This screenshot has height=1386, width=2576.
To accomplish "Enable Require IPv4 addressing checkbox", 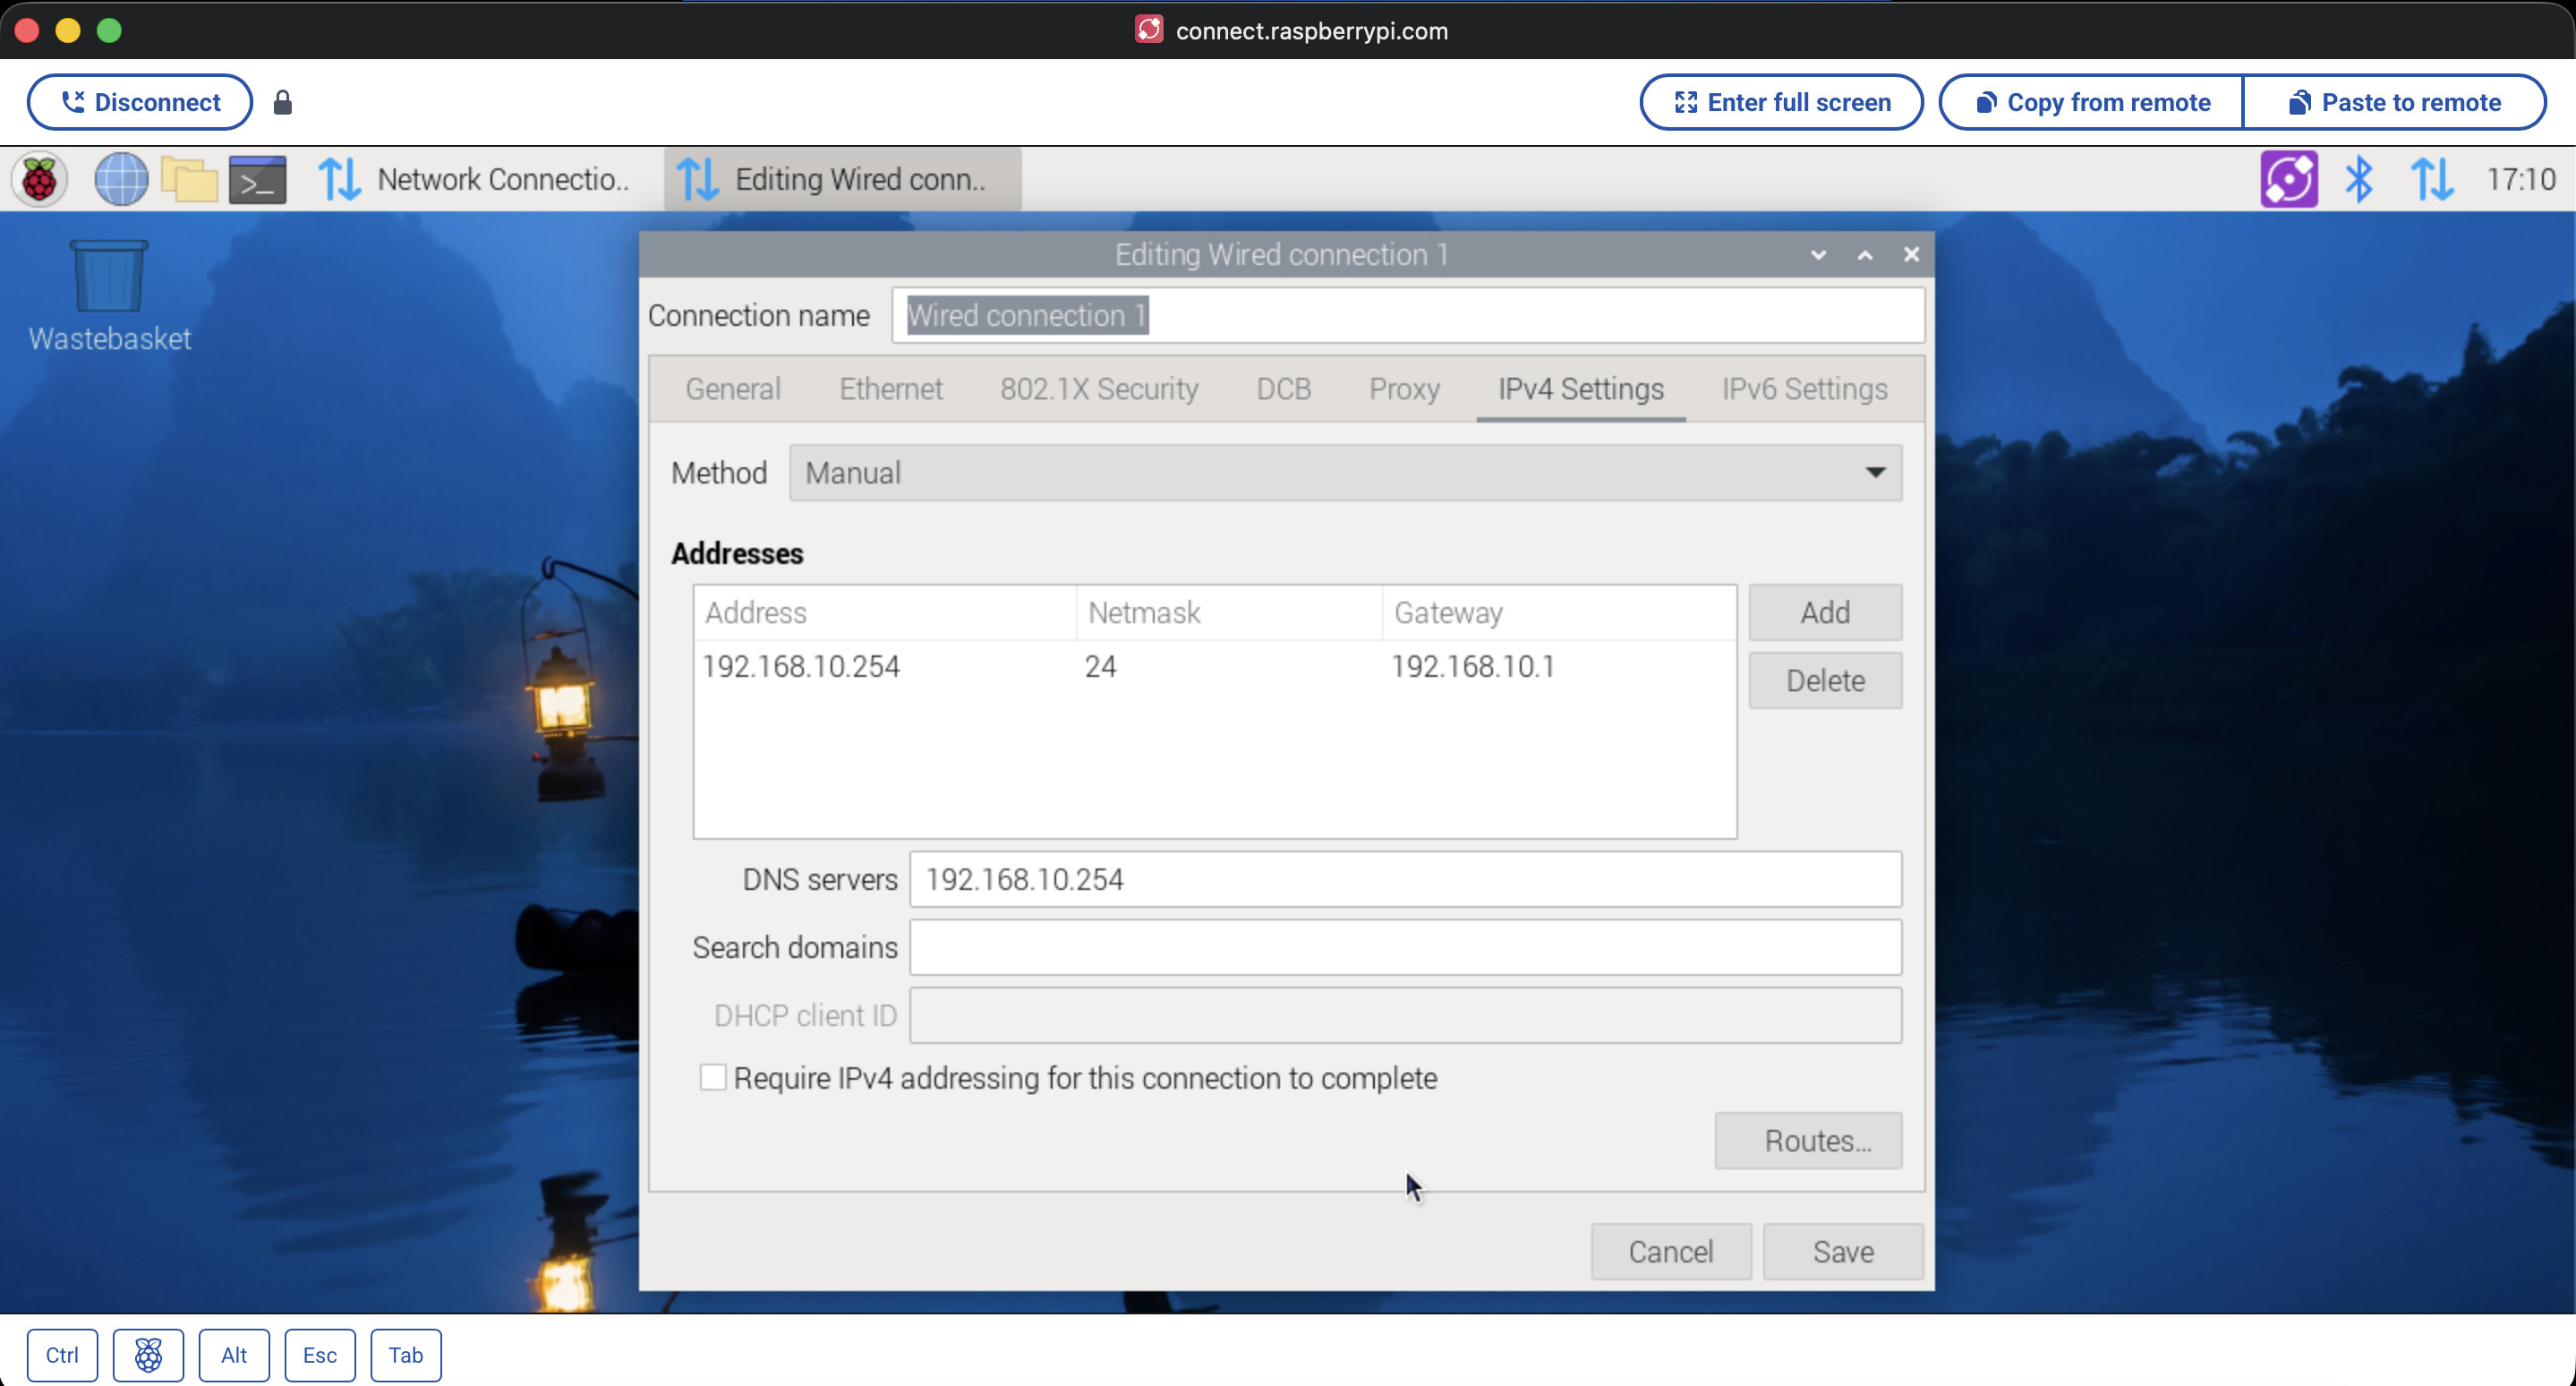I will [713, 1077].
